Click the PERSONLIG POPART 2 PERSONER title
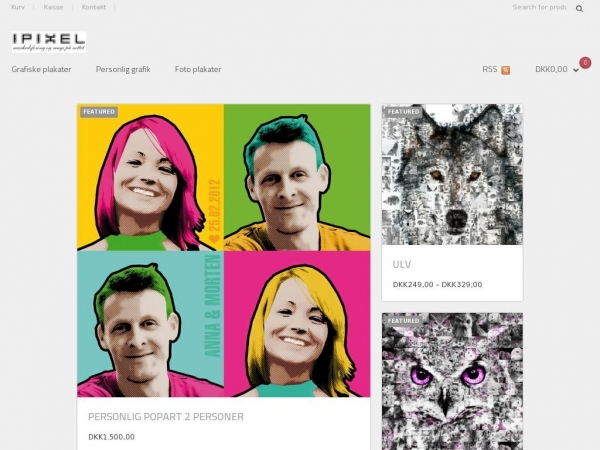600x450 pixels. (x=166, y=416)
